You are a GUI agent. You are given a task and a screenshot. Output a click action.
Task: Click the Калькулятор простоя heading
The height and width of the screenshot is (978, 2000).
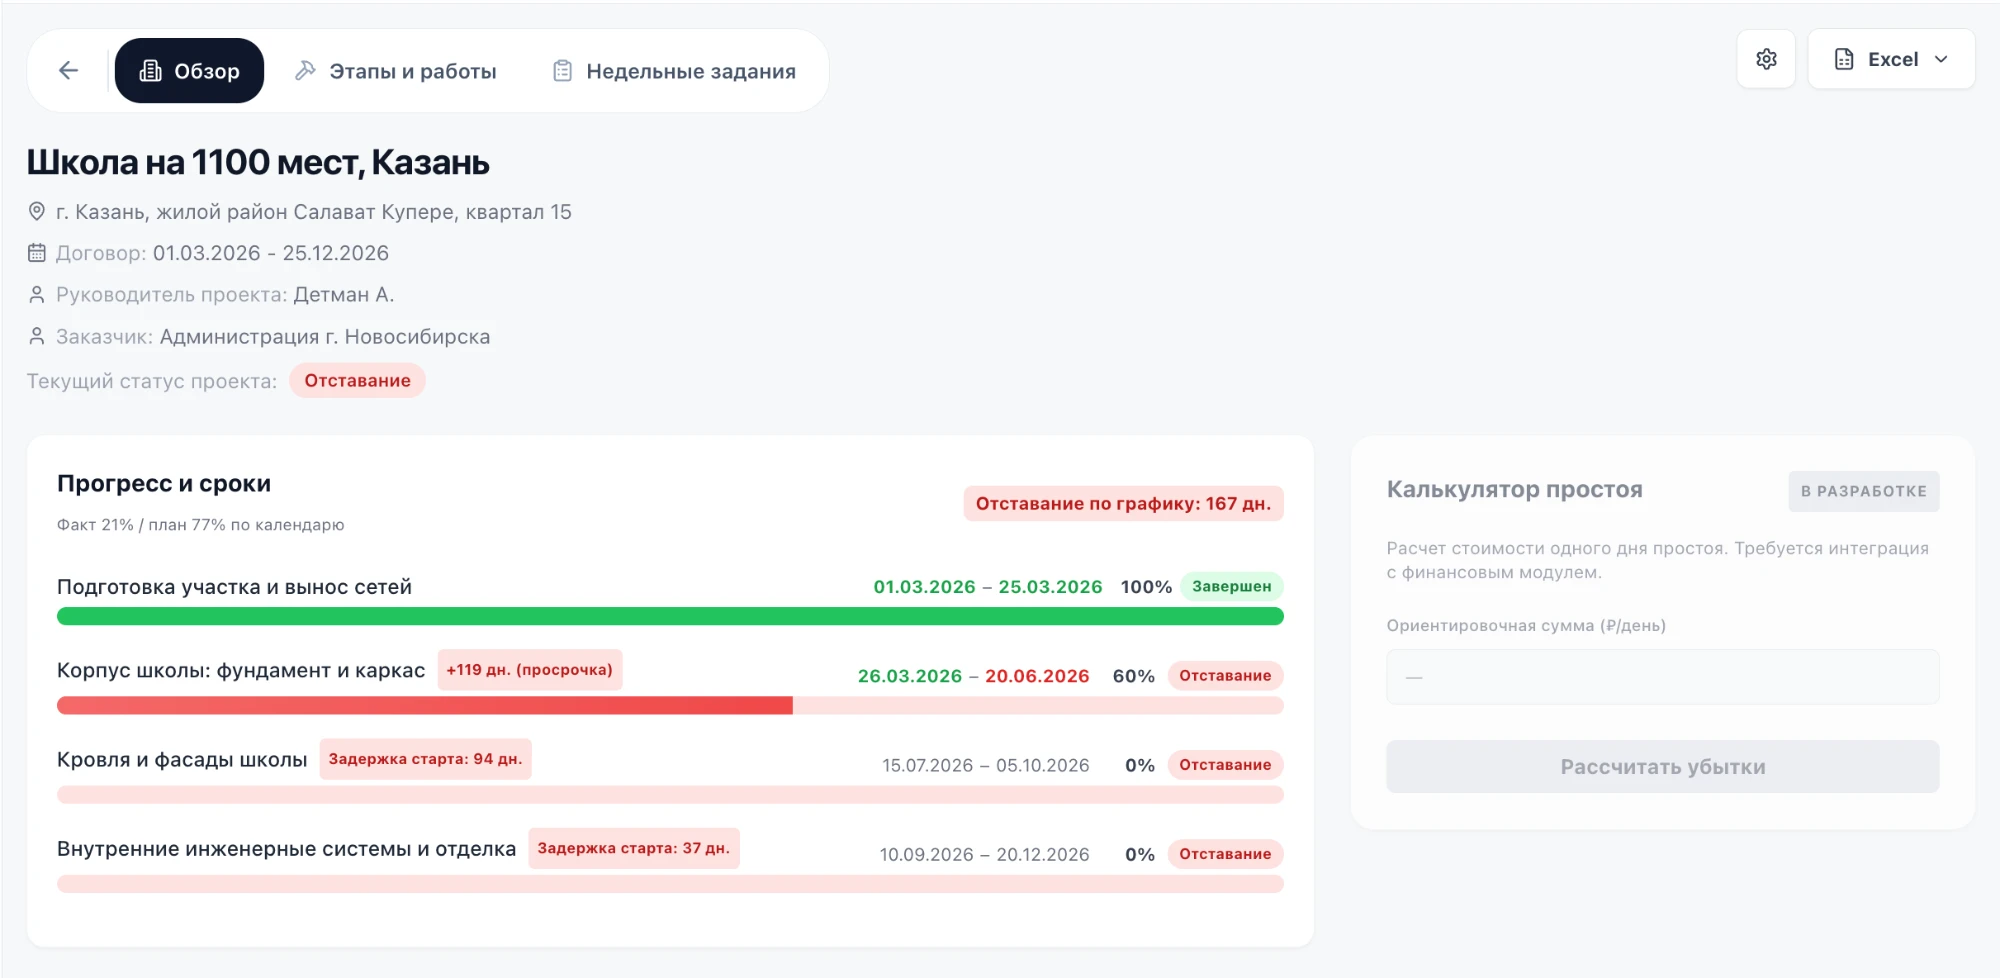(1514, 490)
